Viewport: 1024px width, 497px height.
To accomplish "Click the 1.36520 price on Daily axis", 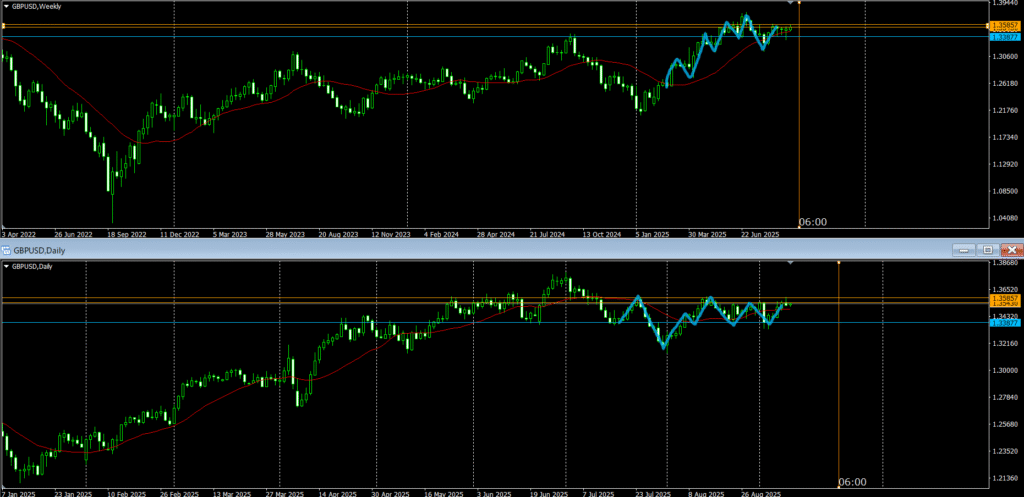I will (1004, 289).
